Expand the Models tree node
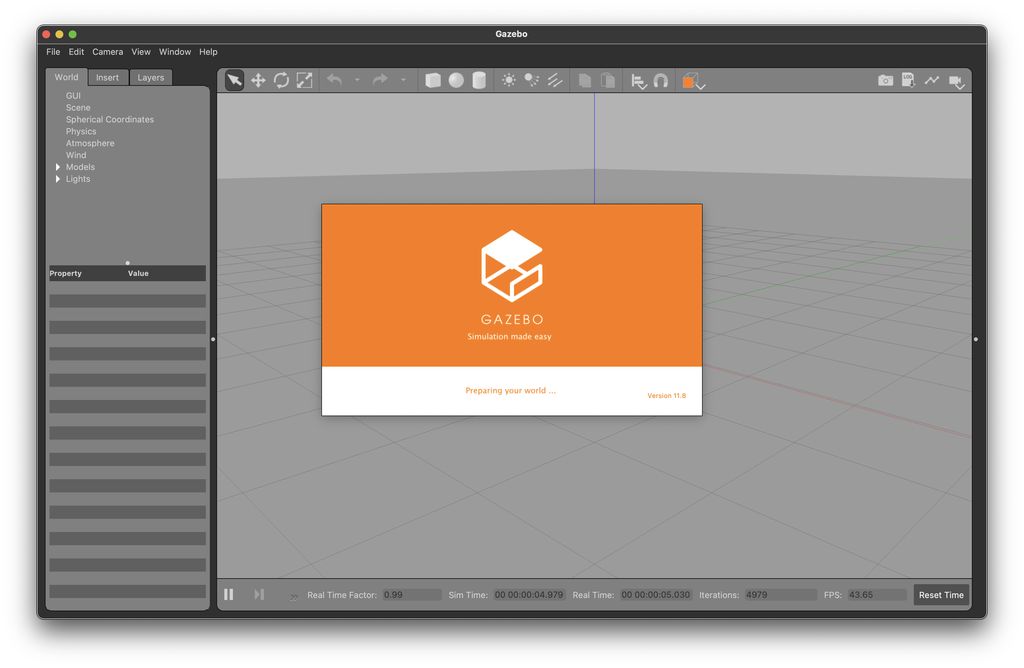 pos(58,167)
